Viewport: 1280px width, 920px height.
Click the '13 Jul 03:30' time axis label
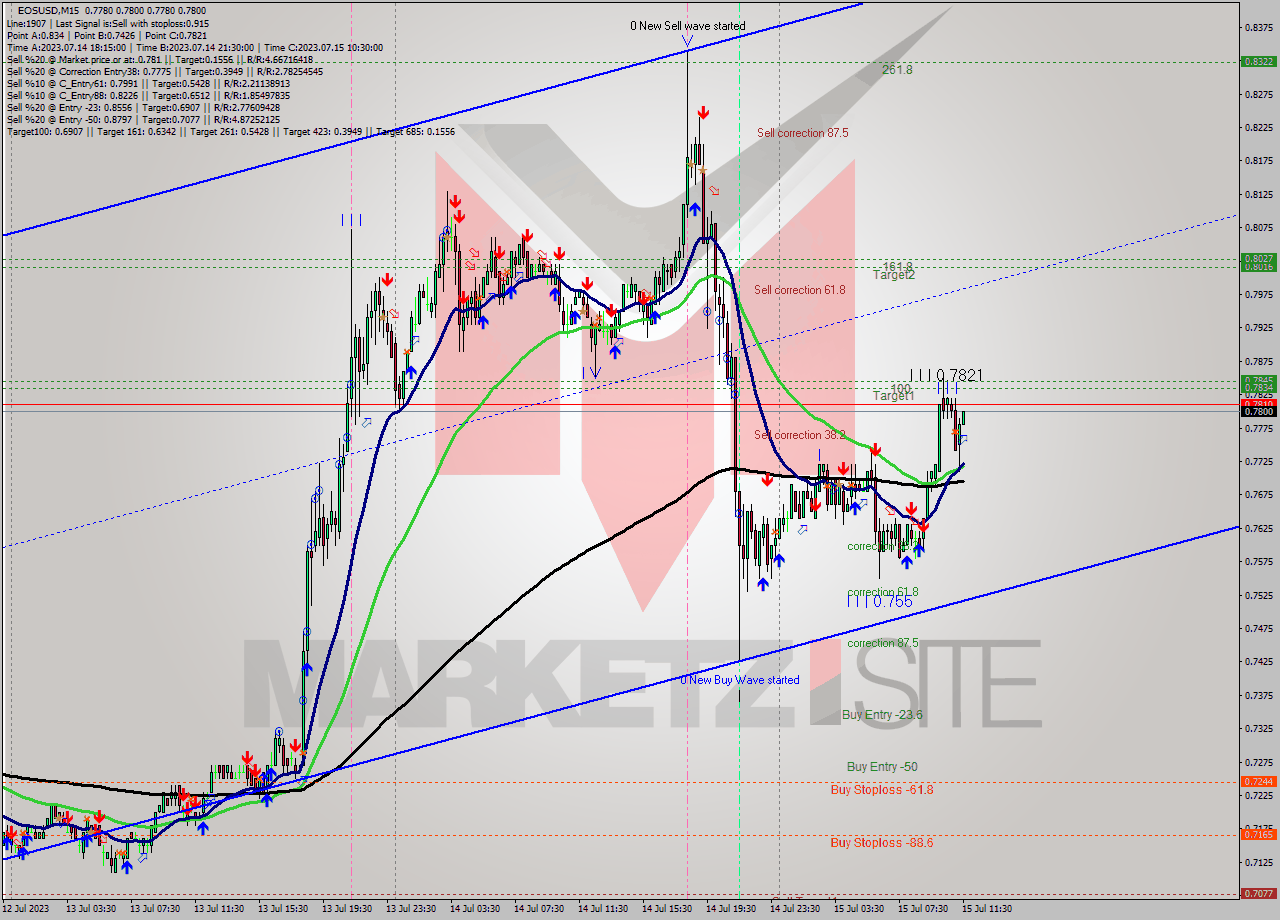(x=92, y=909)
